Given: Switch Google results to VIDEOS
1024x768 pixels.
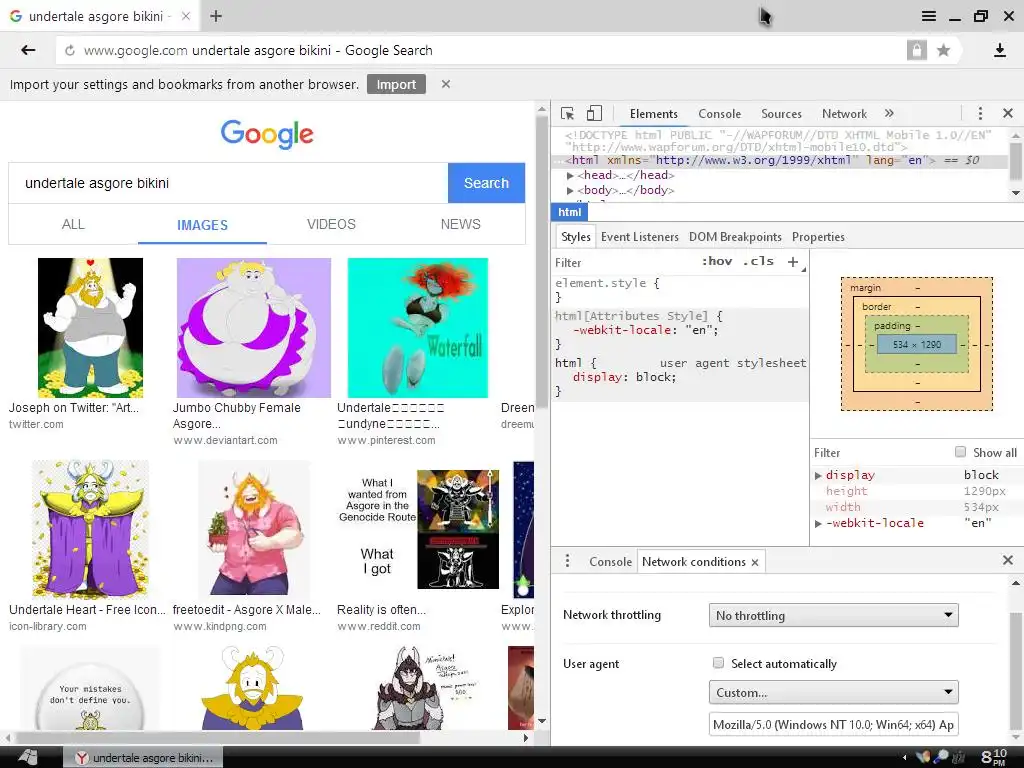Looking at the screenshot, I should tap(331, 225).
